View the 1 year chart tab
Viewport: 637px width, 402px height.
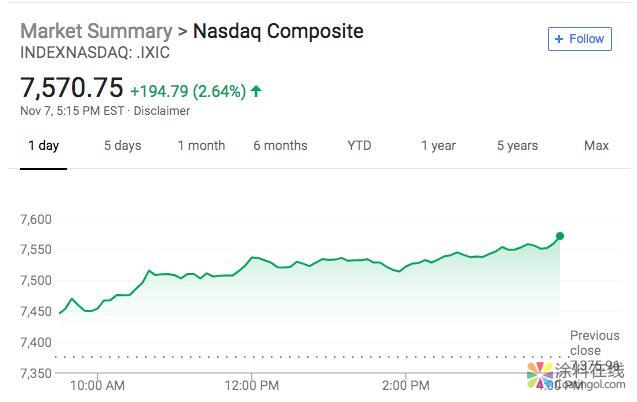(x=438, y=146)
